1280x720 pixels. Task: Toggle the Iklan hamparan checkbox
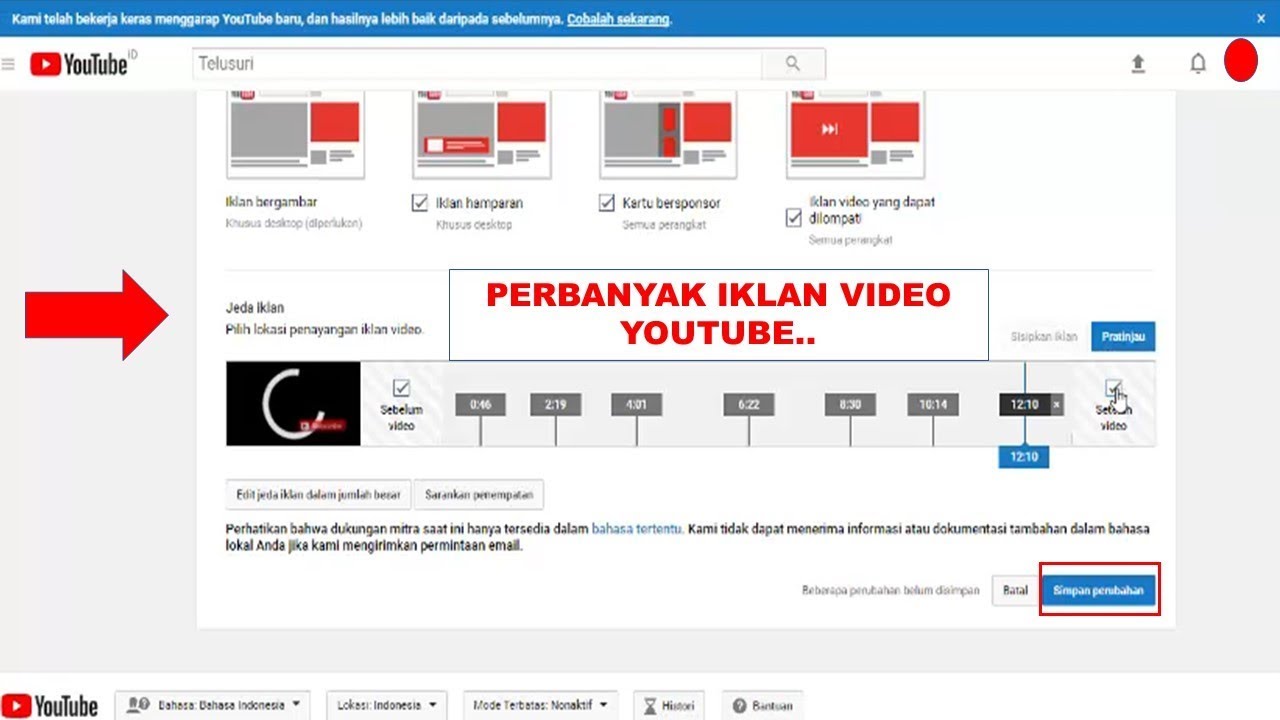[x=420, y=203]
